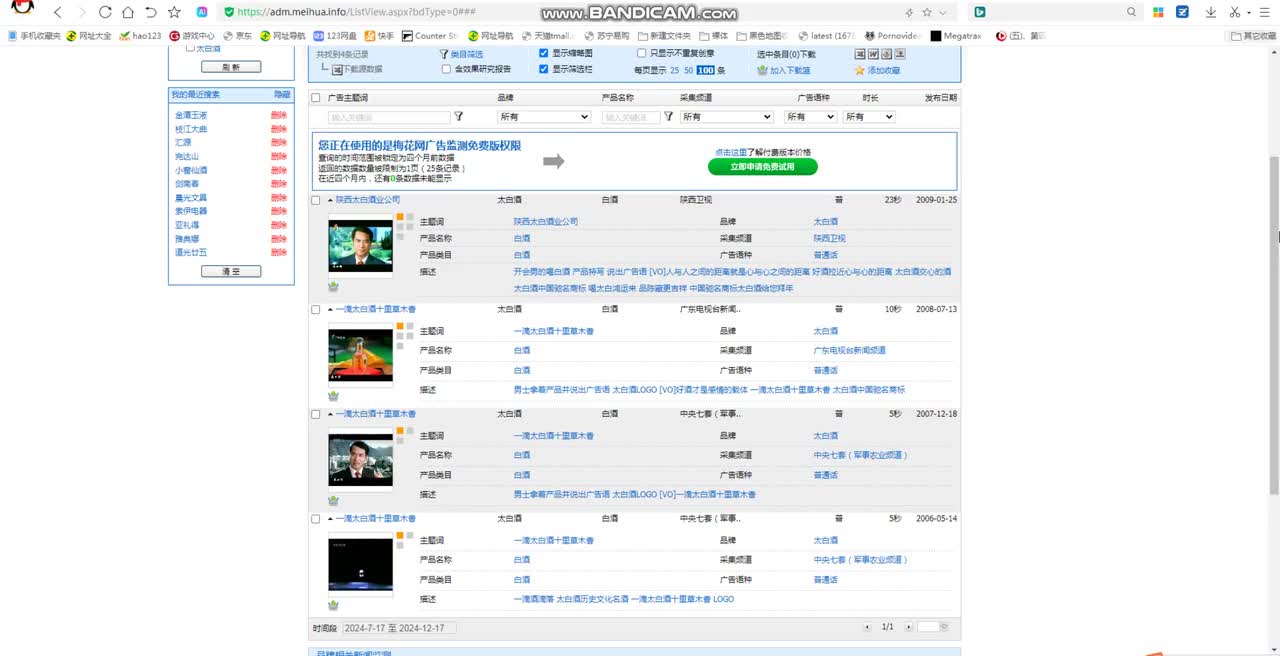The width and height of the screenshot is (1280, 656).
Task: Go to next page arrow in pager
Action: (x=906, y=627)
